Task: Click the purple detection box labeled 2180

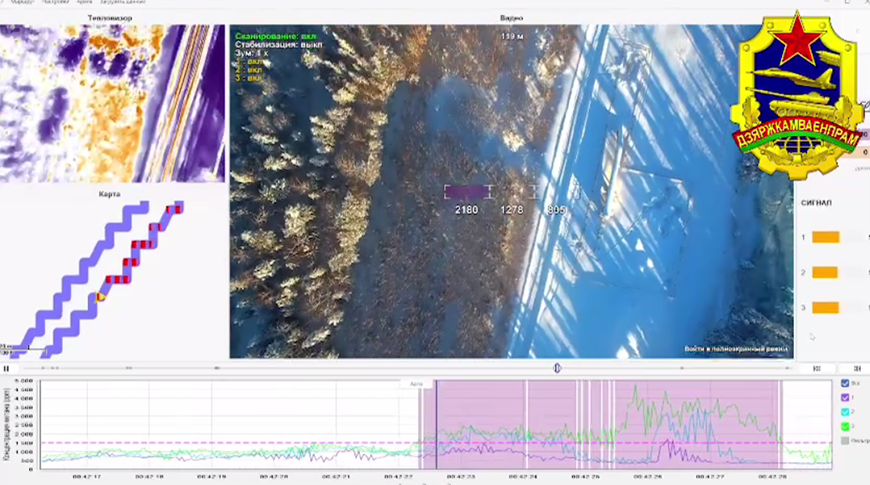Action: pyautogui.click(x=467, y=192)
